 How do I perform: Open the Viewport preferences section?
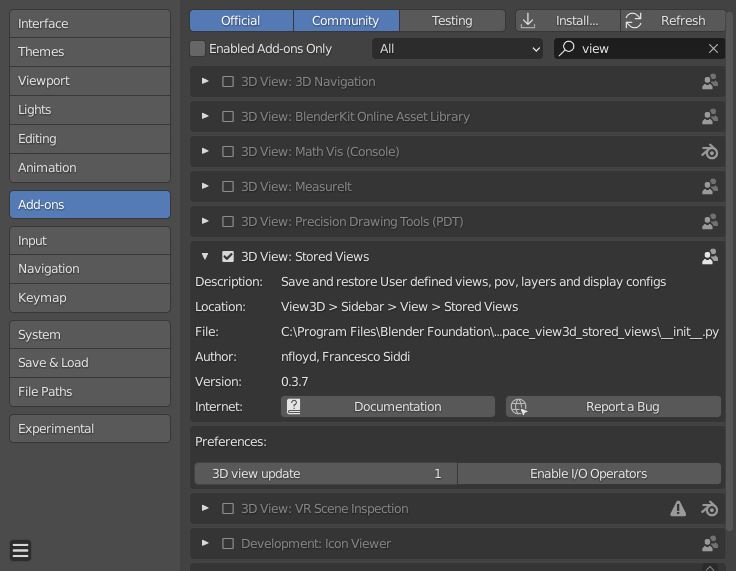click(x=90, y=81)
